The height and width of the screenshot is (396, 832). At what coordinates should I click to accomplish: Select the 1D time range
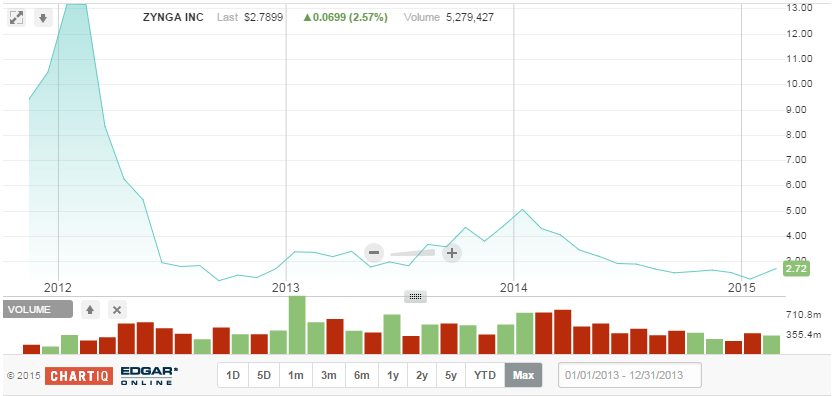click(x=233, y=375)
